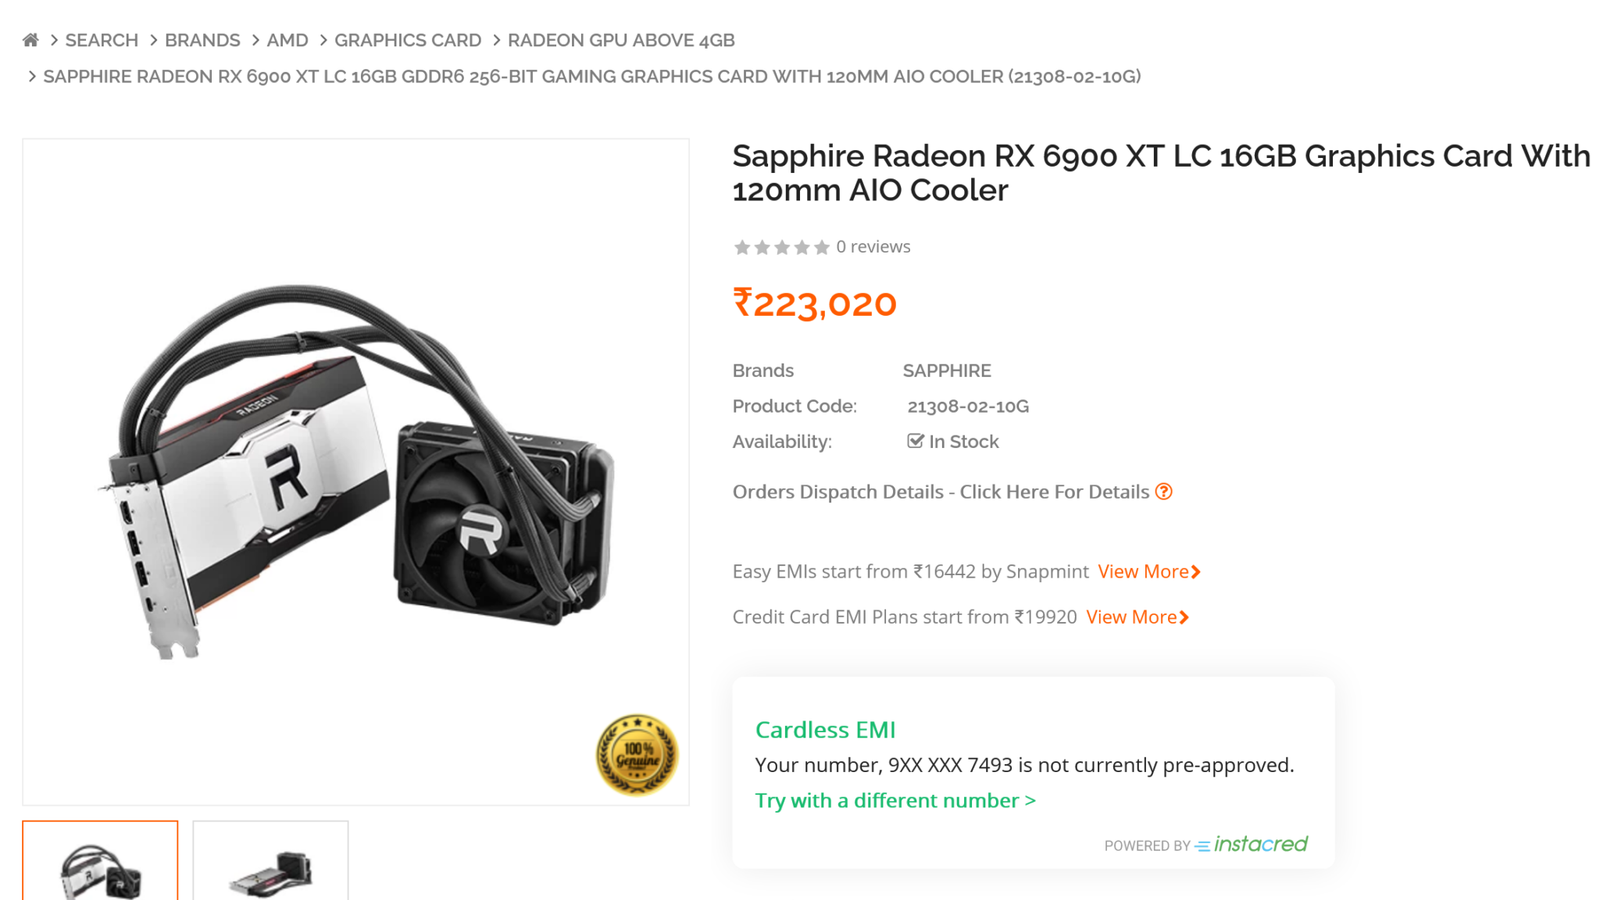Click the 100% Genuine gold badge
1600x900 pixels.
(637, 754)
